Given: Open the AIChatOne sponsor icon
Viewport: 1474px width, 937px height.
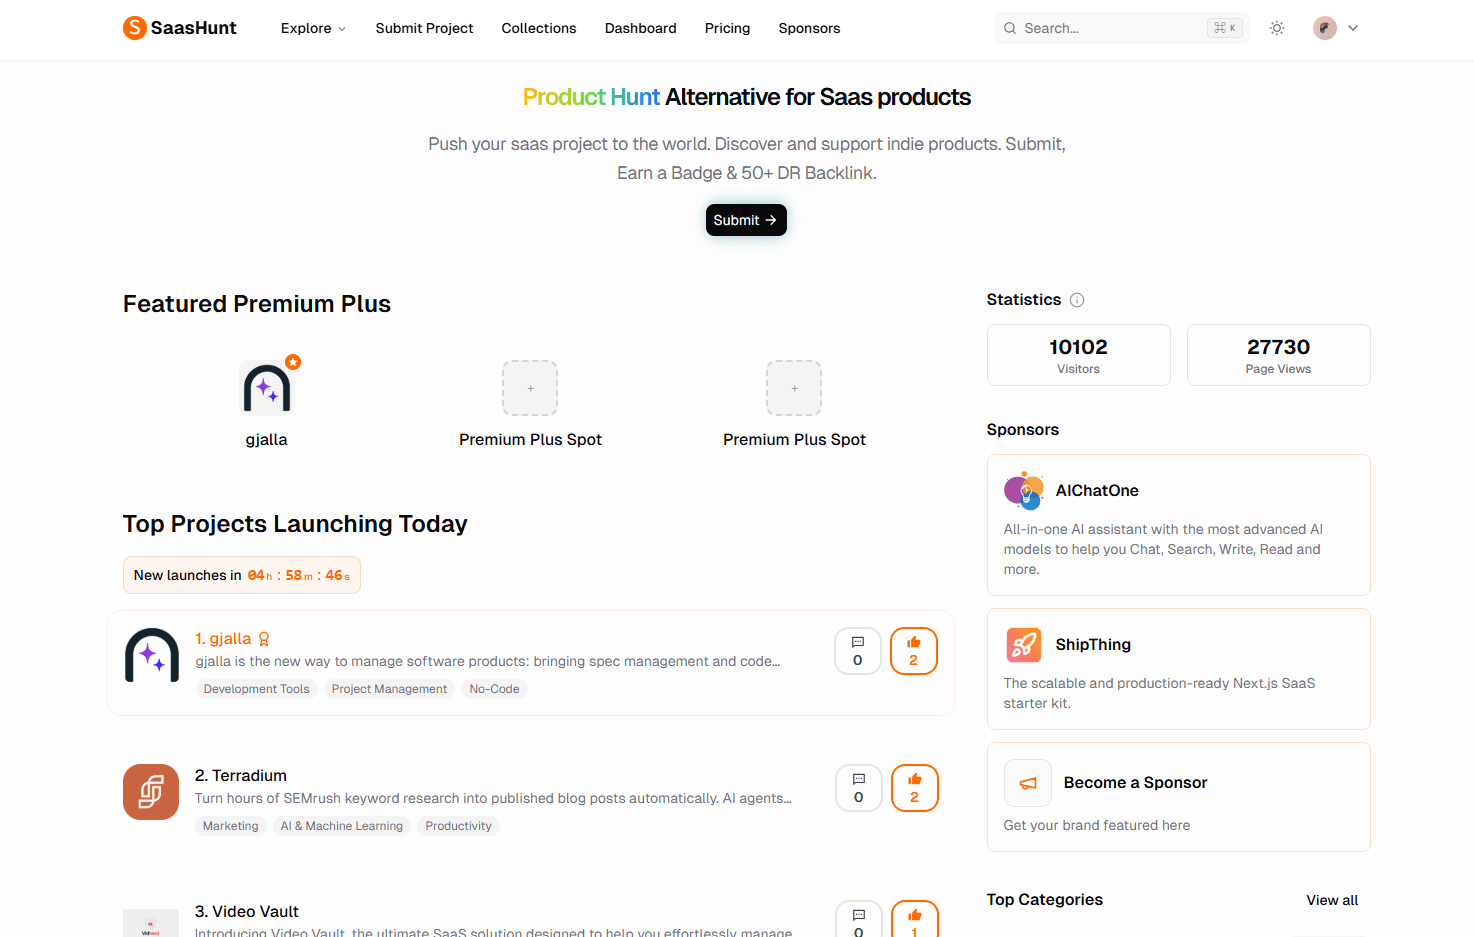Looking at the screenshot, I should point(1023,491).
